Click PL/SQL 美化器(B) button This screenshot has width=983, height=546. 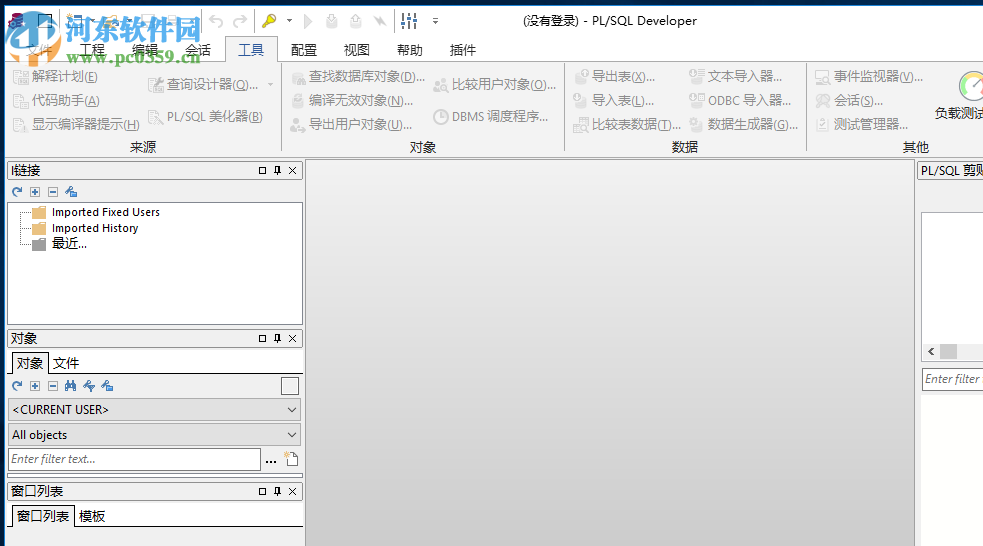click(205, 117)
